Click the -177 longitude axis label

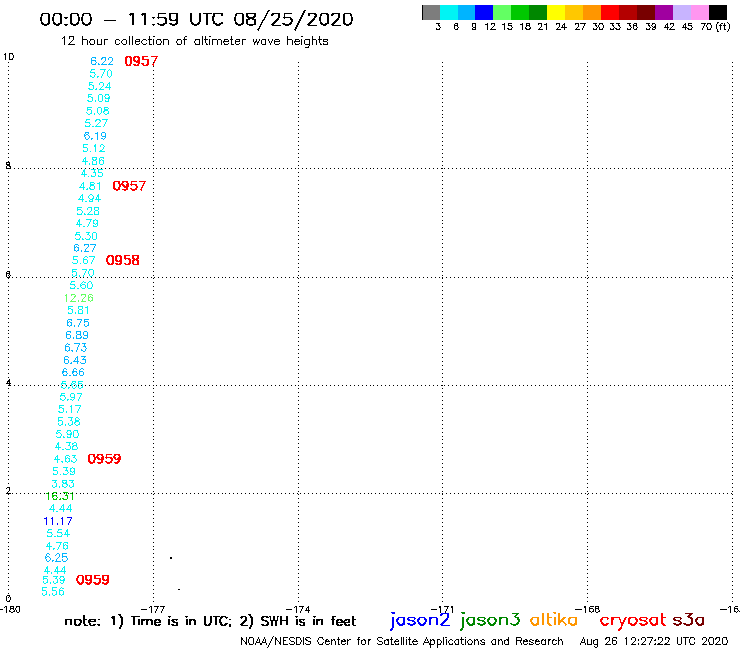[153, 609]
